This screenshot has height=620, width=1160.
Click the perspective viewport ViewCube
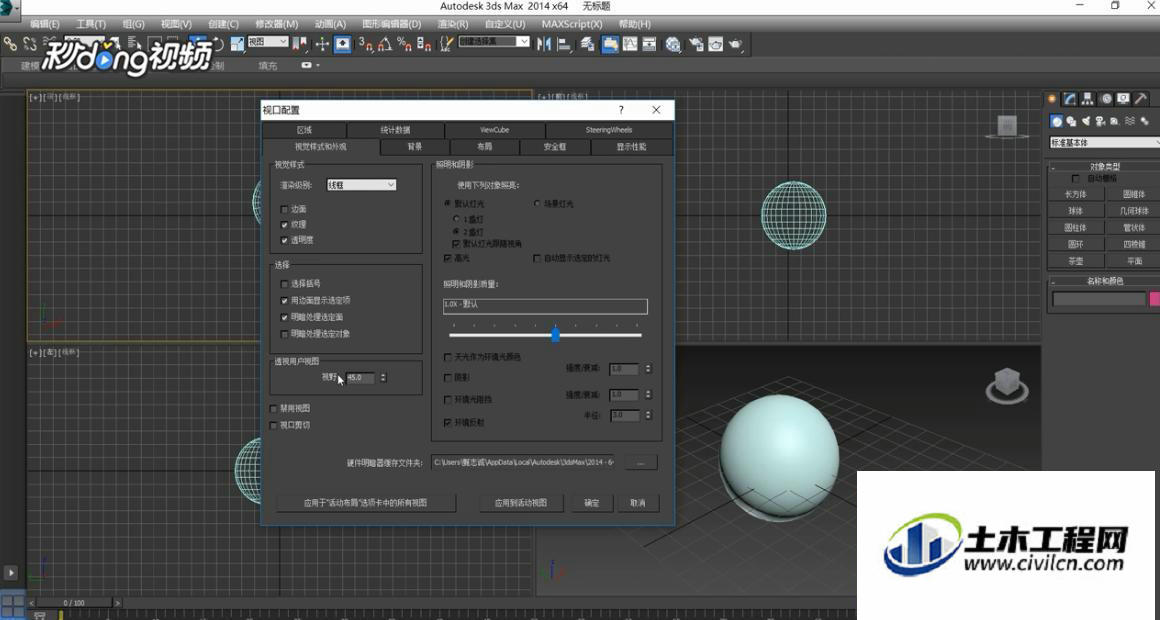point(1007,385)
